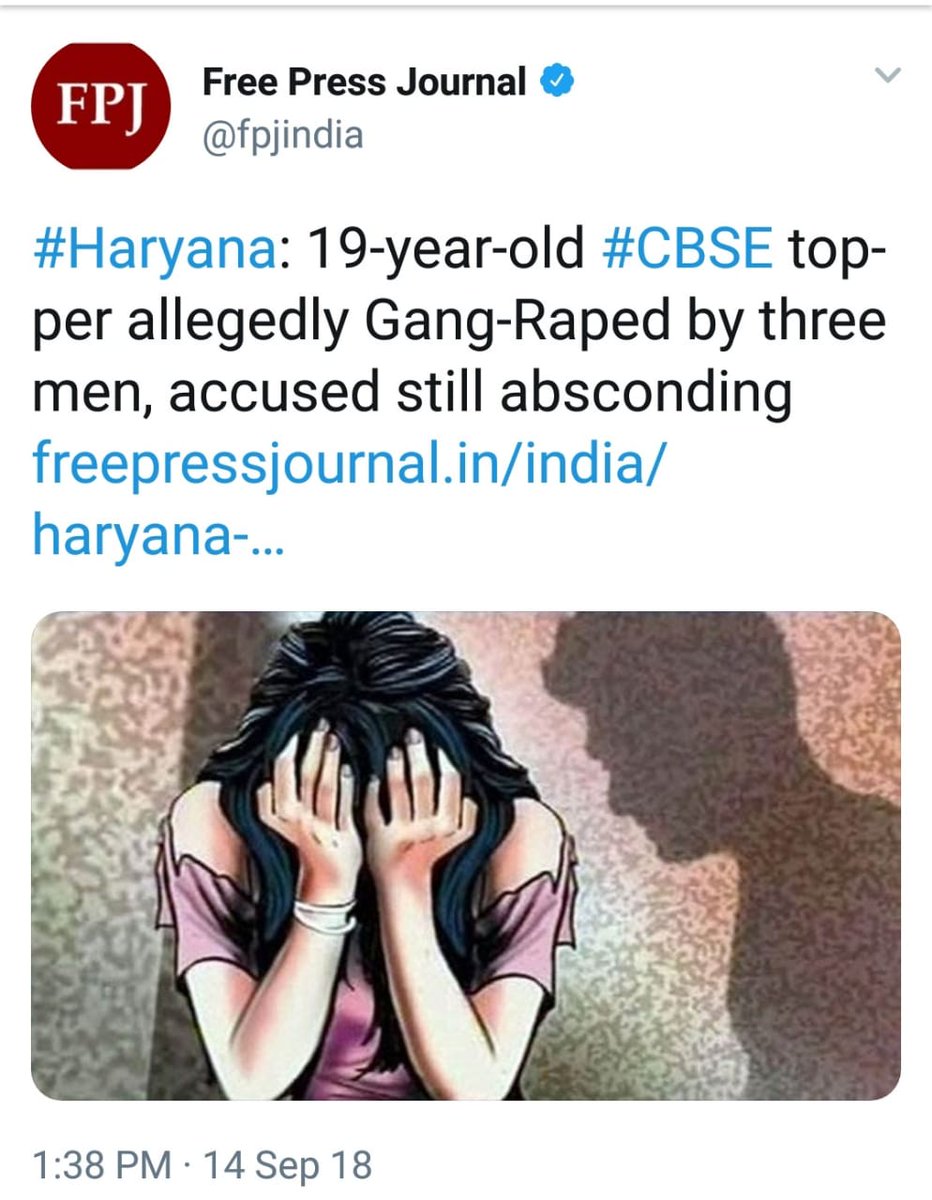
Task: Open the tweet's attached illustration
Action: click(466, 856)
